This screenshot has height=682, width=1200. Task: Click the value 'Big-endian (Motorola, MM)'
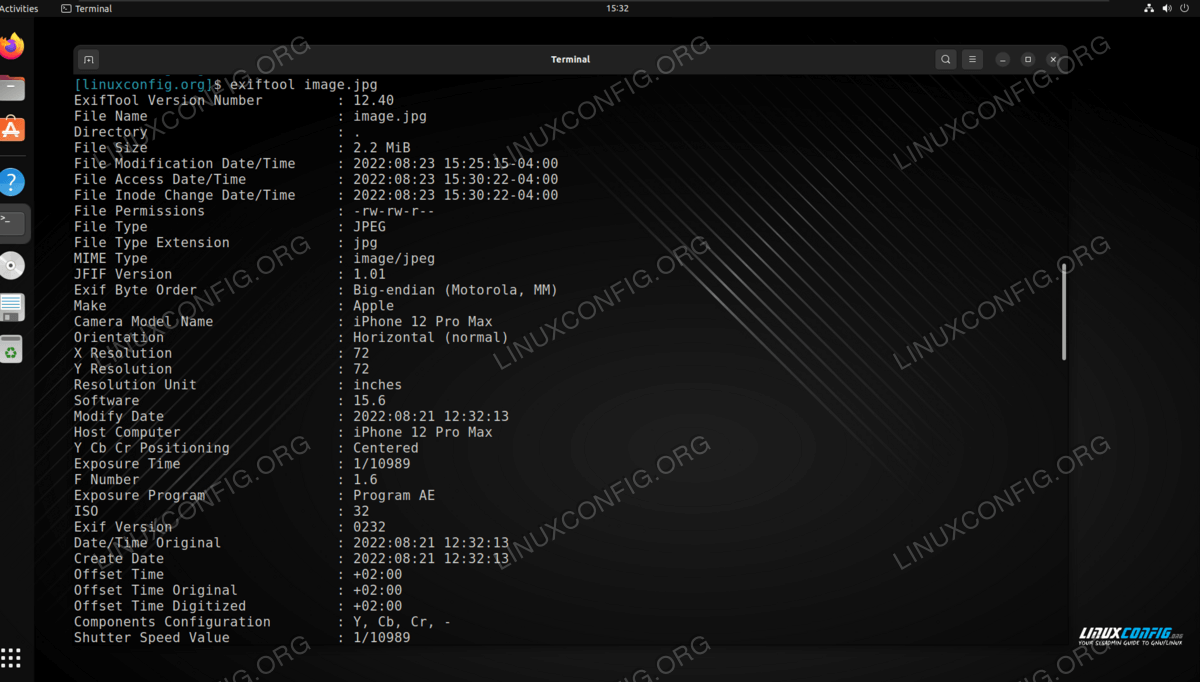456,290
